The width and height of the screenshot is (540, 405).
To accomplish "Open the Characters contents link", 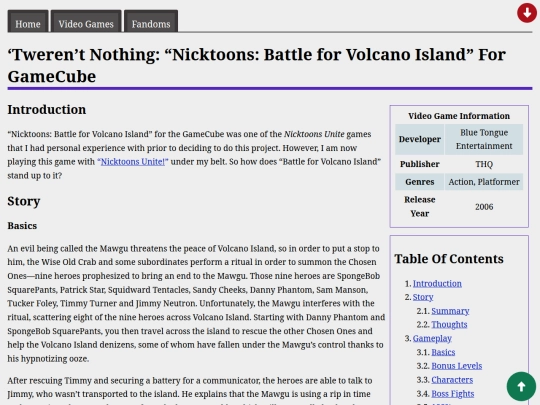I will point(452,380).
